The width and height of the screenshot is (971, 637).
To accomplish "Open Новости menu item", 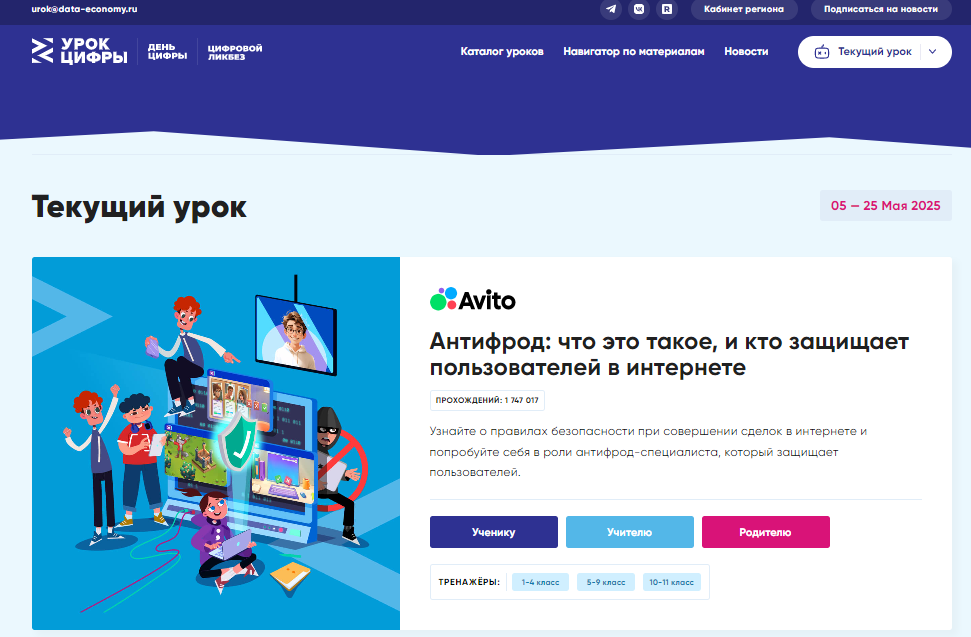I will click(x=746, y=51).
